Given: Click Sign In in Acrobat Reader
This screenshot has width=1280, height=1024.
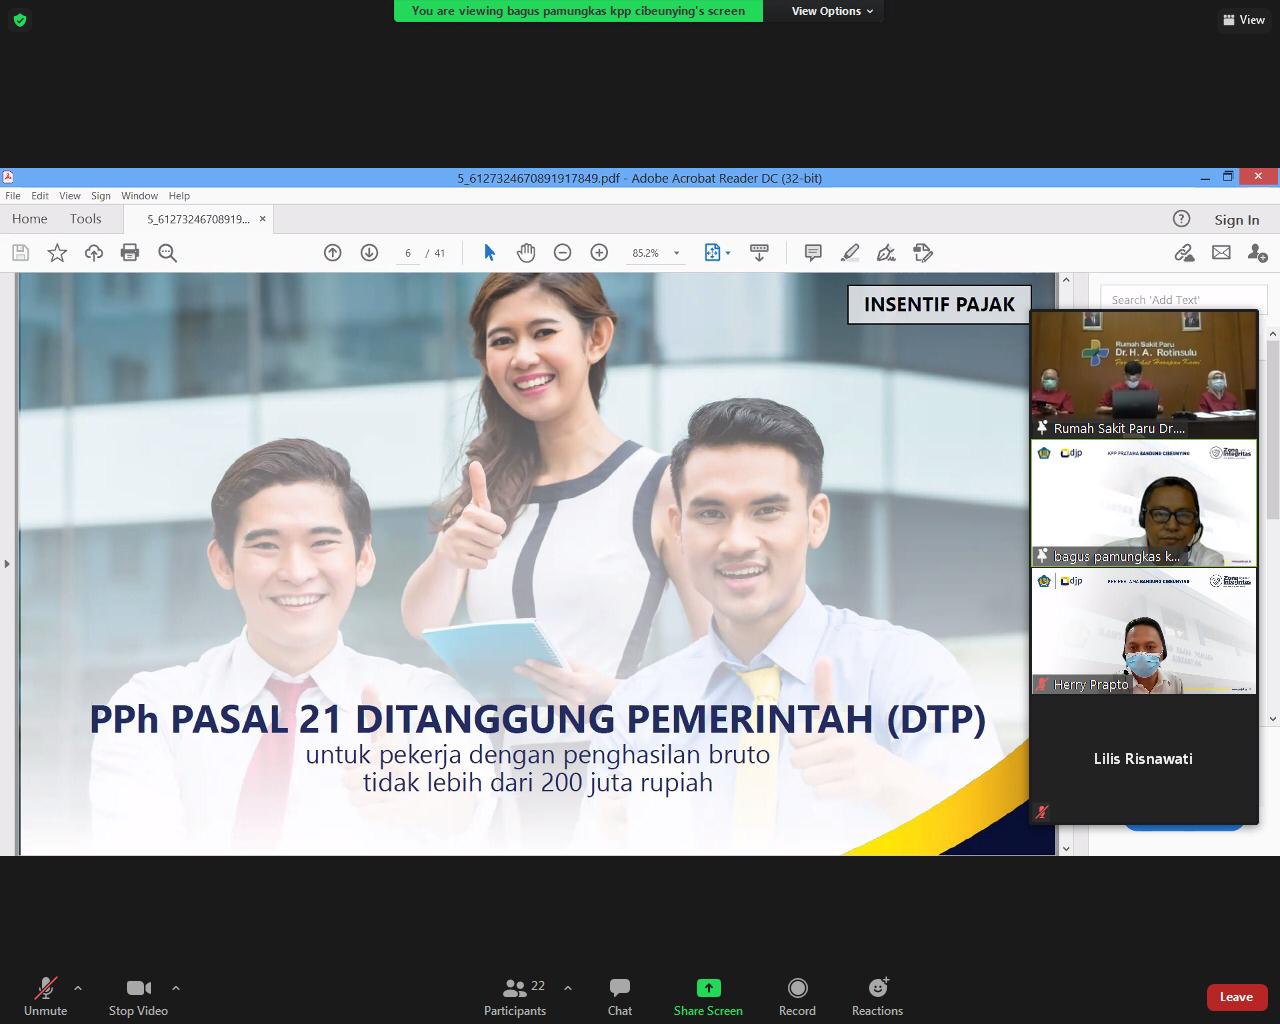Looking at the screenshot, I should pos(1236,220).
